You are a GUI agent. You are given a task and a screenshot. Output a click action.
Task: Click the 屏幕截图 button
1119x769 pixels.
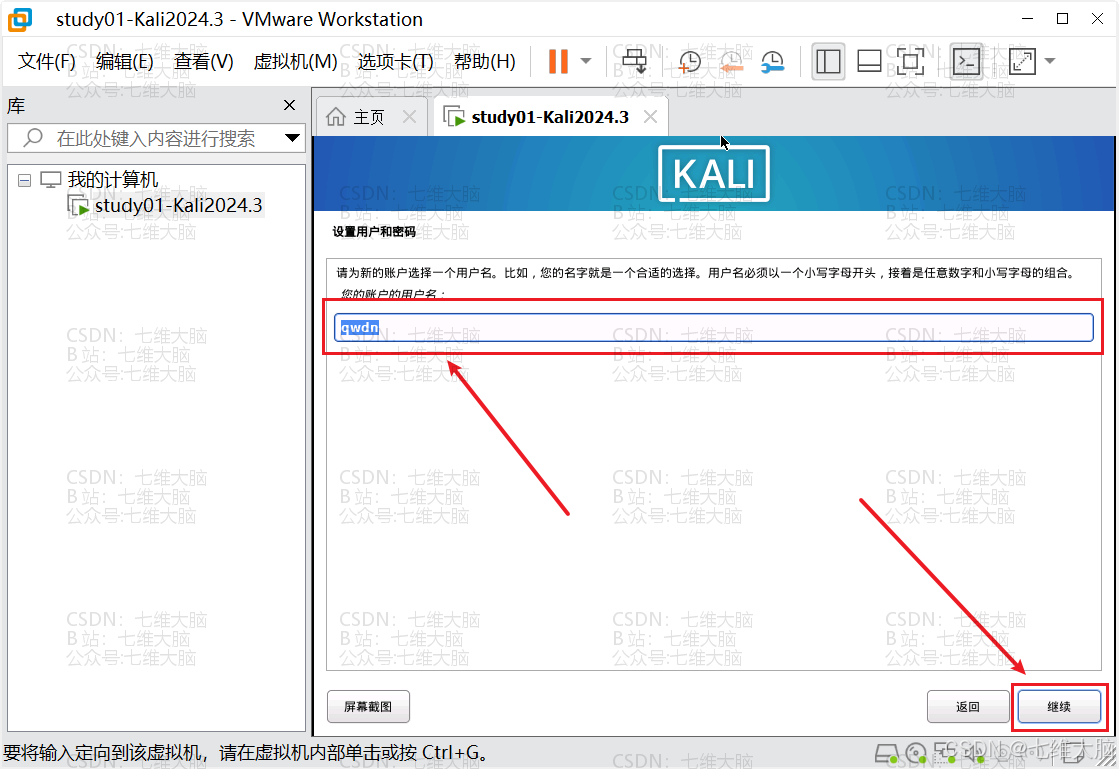click(368, 707)
